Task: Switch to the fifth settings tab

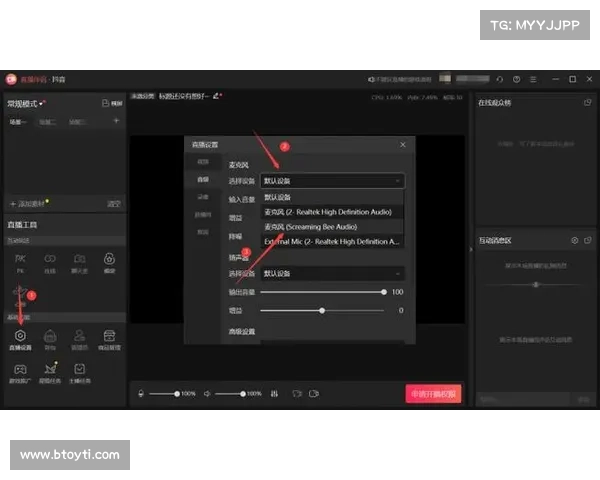Action: (x=203, y=232)
